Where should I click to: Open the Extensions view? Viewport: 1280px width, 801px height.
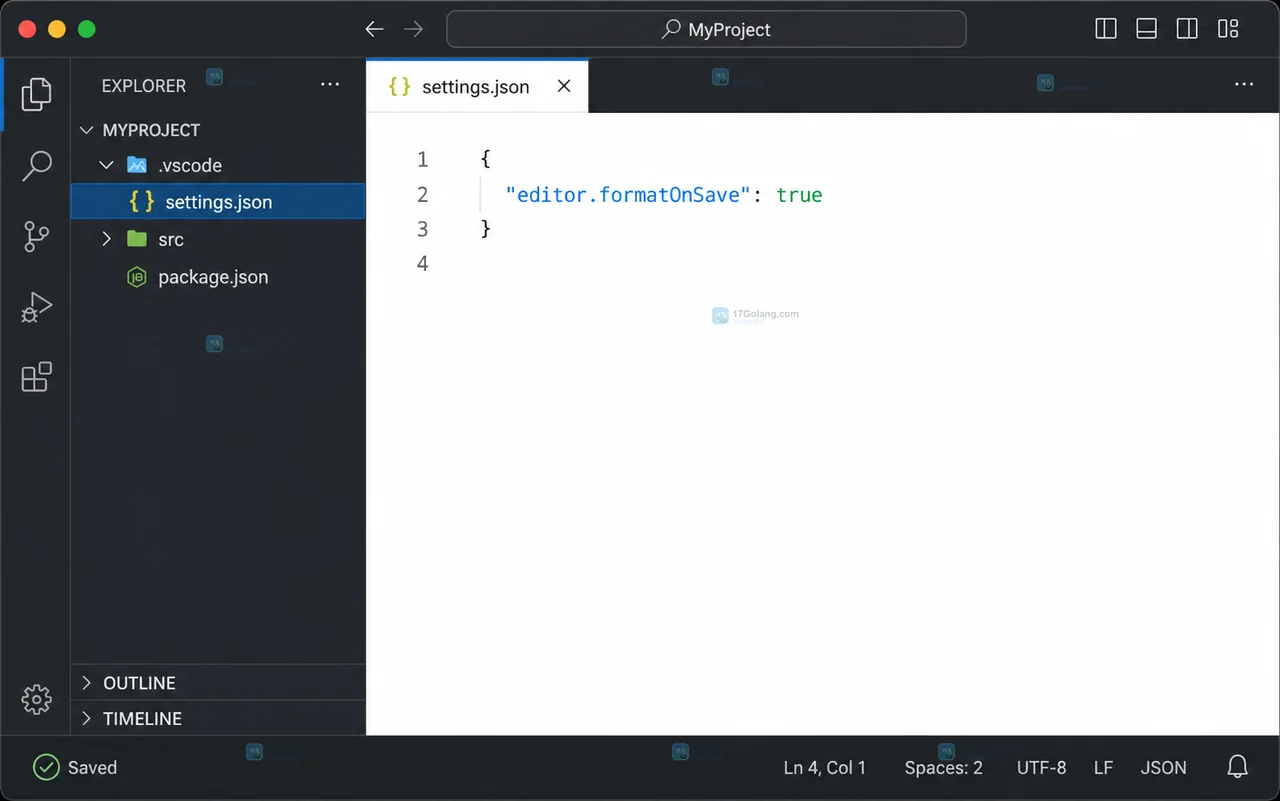36,377
